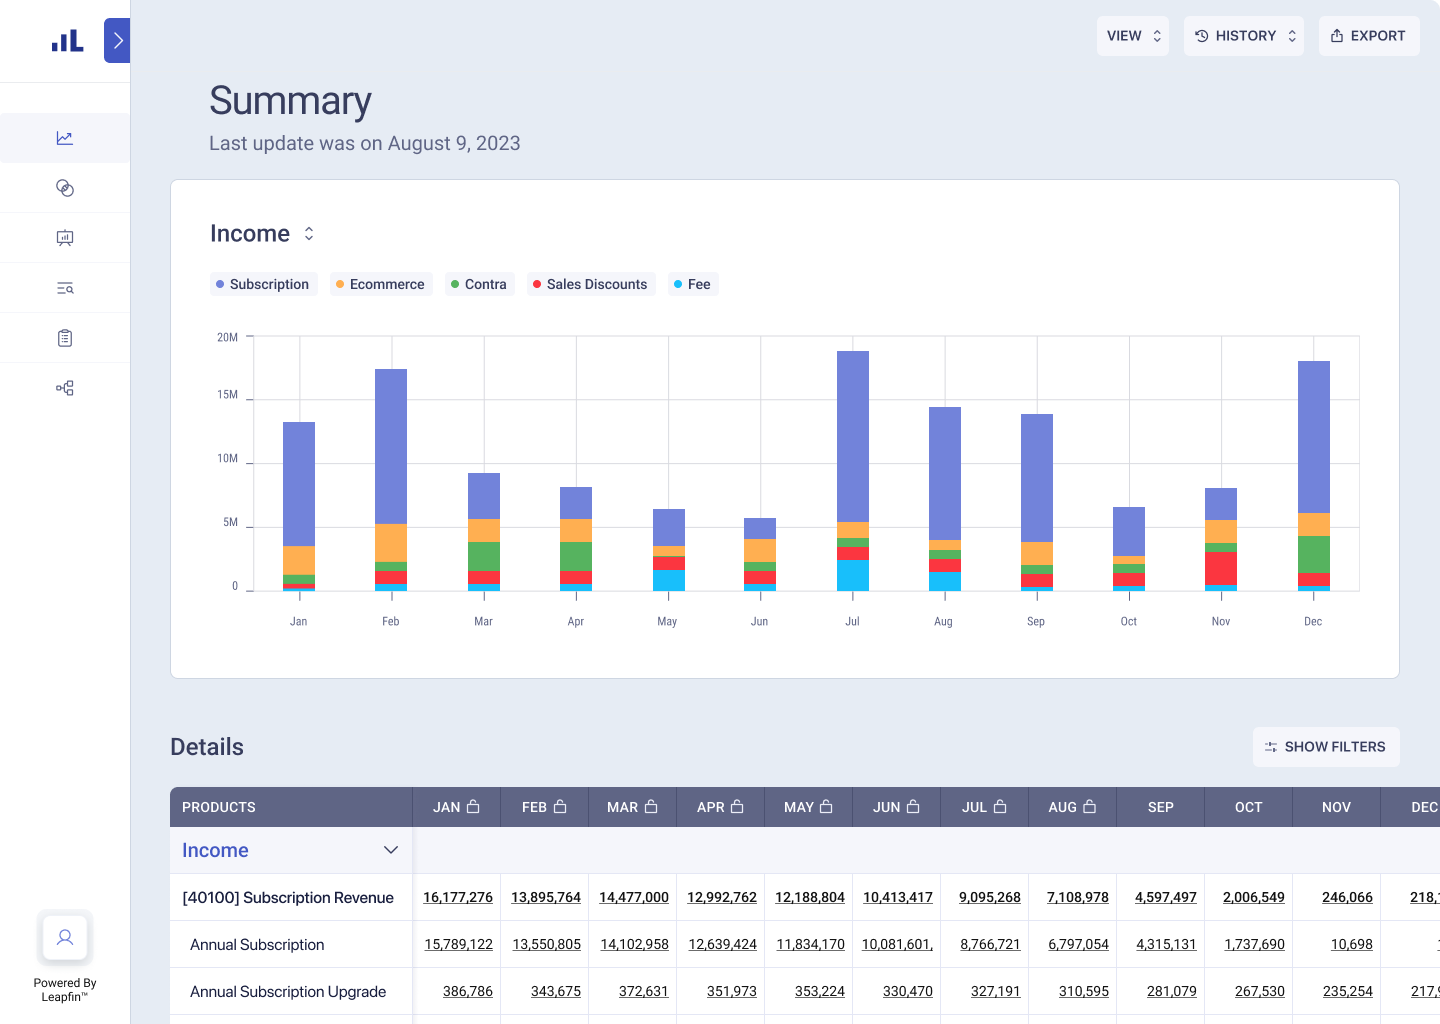Select the reconciliation circles icon in sidebar

[64, 187]
